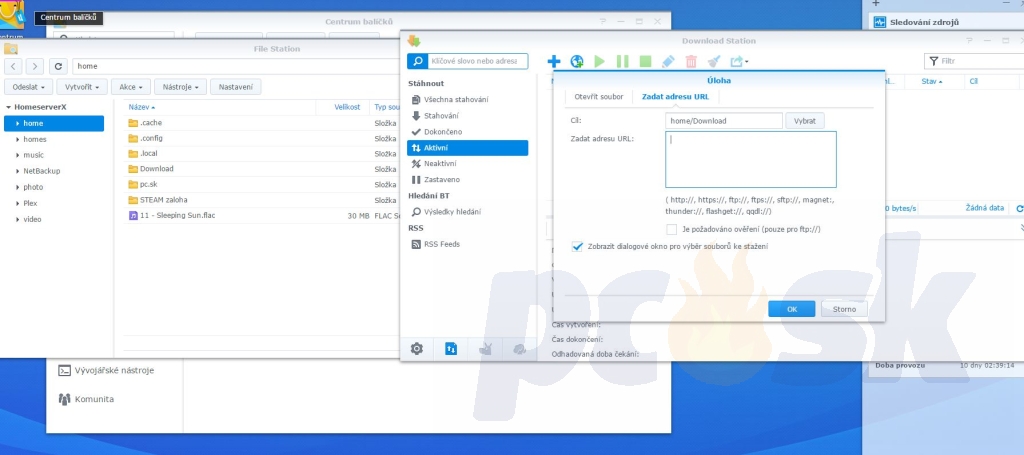
Task: Click the Cíl field showing home/Download
Action: (724, 121)
